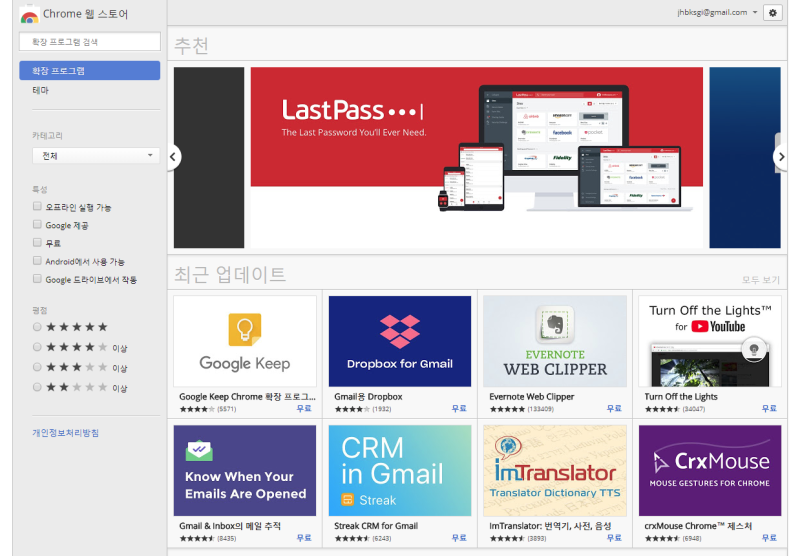Click the 'Gmail & Inbox의 메일 추적' title
This screenshot has width=800, height=556.
pyautogui.click(x=230, y=525)
